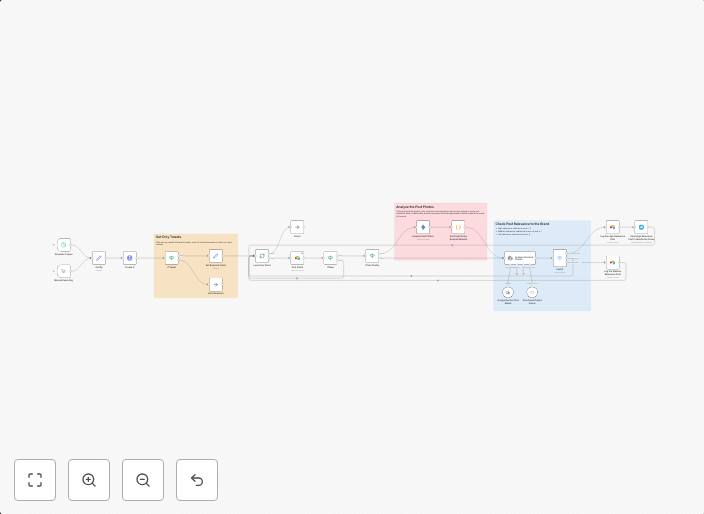Viewport: 704px width, 514px height.
Task: Select the Structured Output Parser node
Action: tap(532, 291)
